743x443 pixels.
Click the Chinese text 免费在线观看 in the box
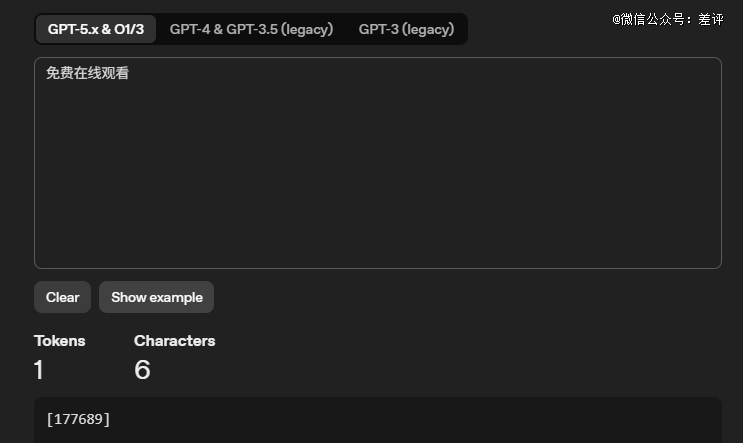[88, 73]
